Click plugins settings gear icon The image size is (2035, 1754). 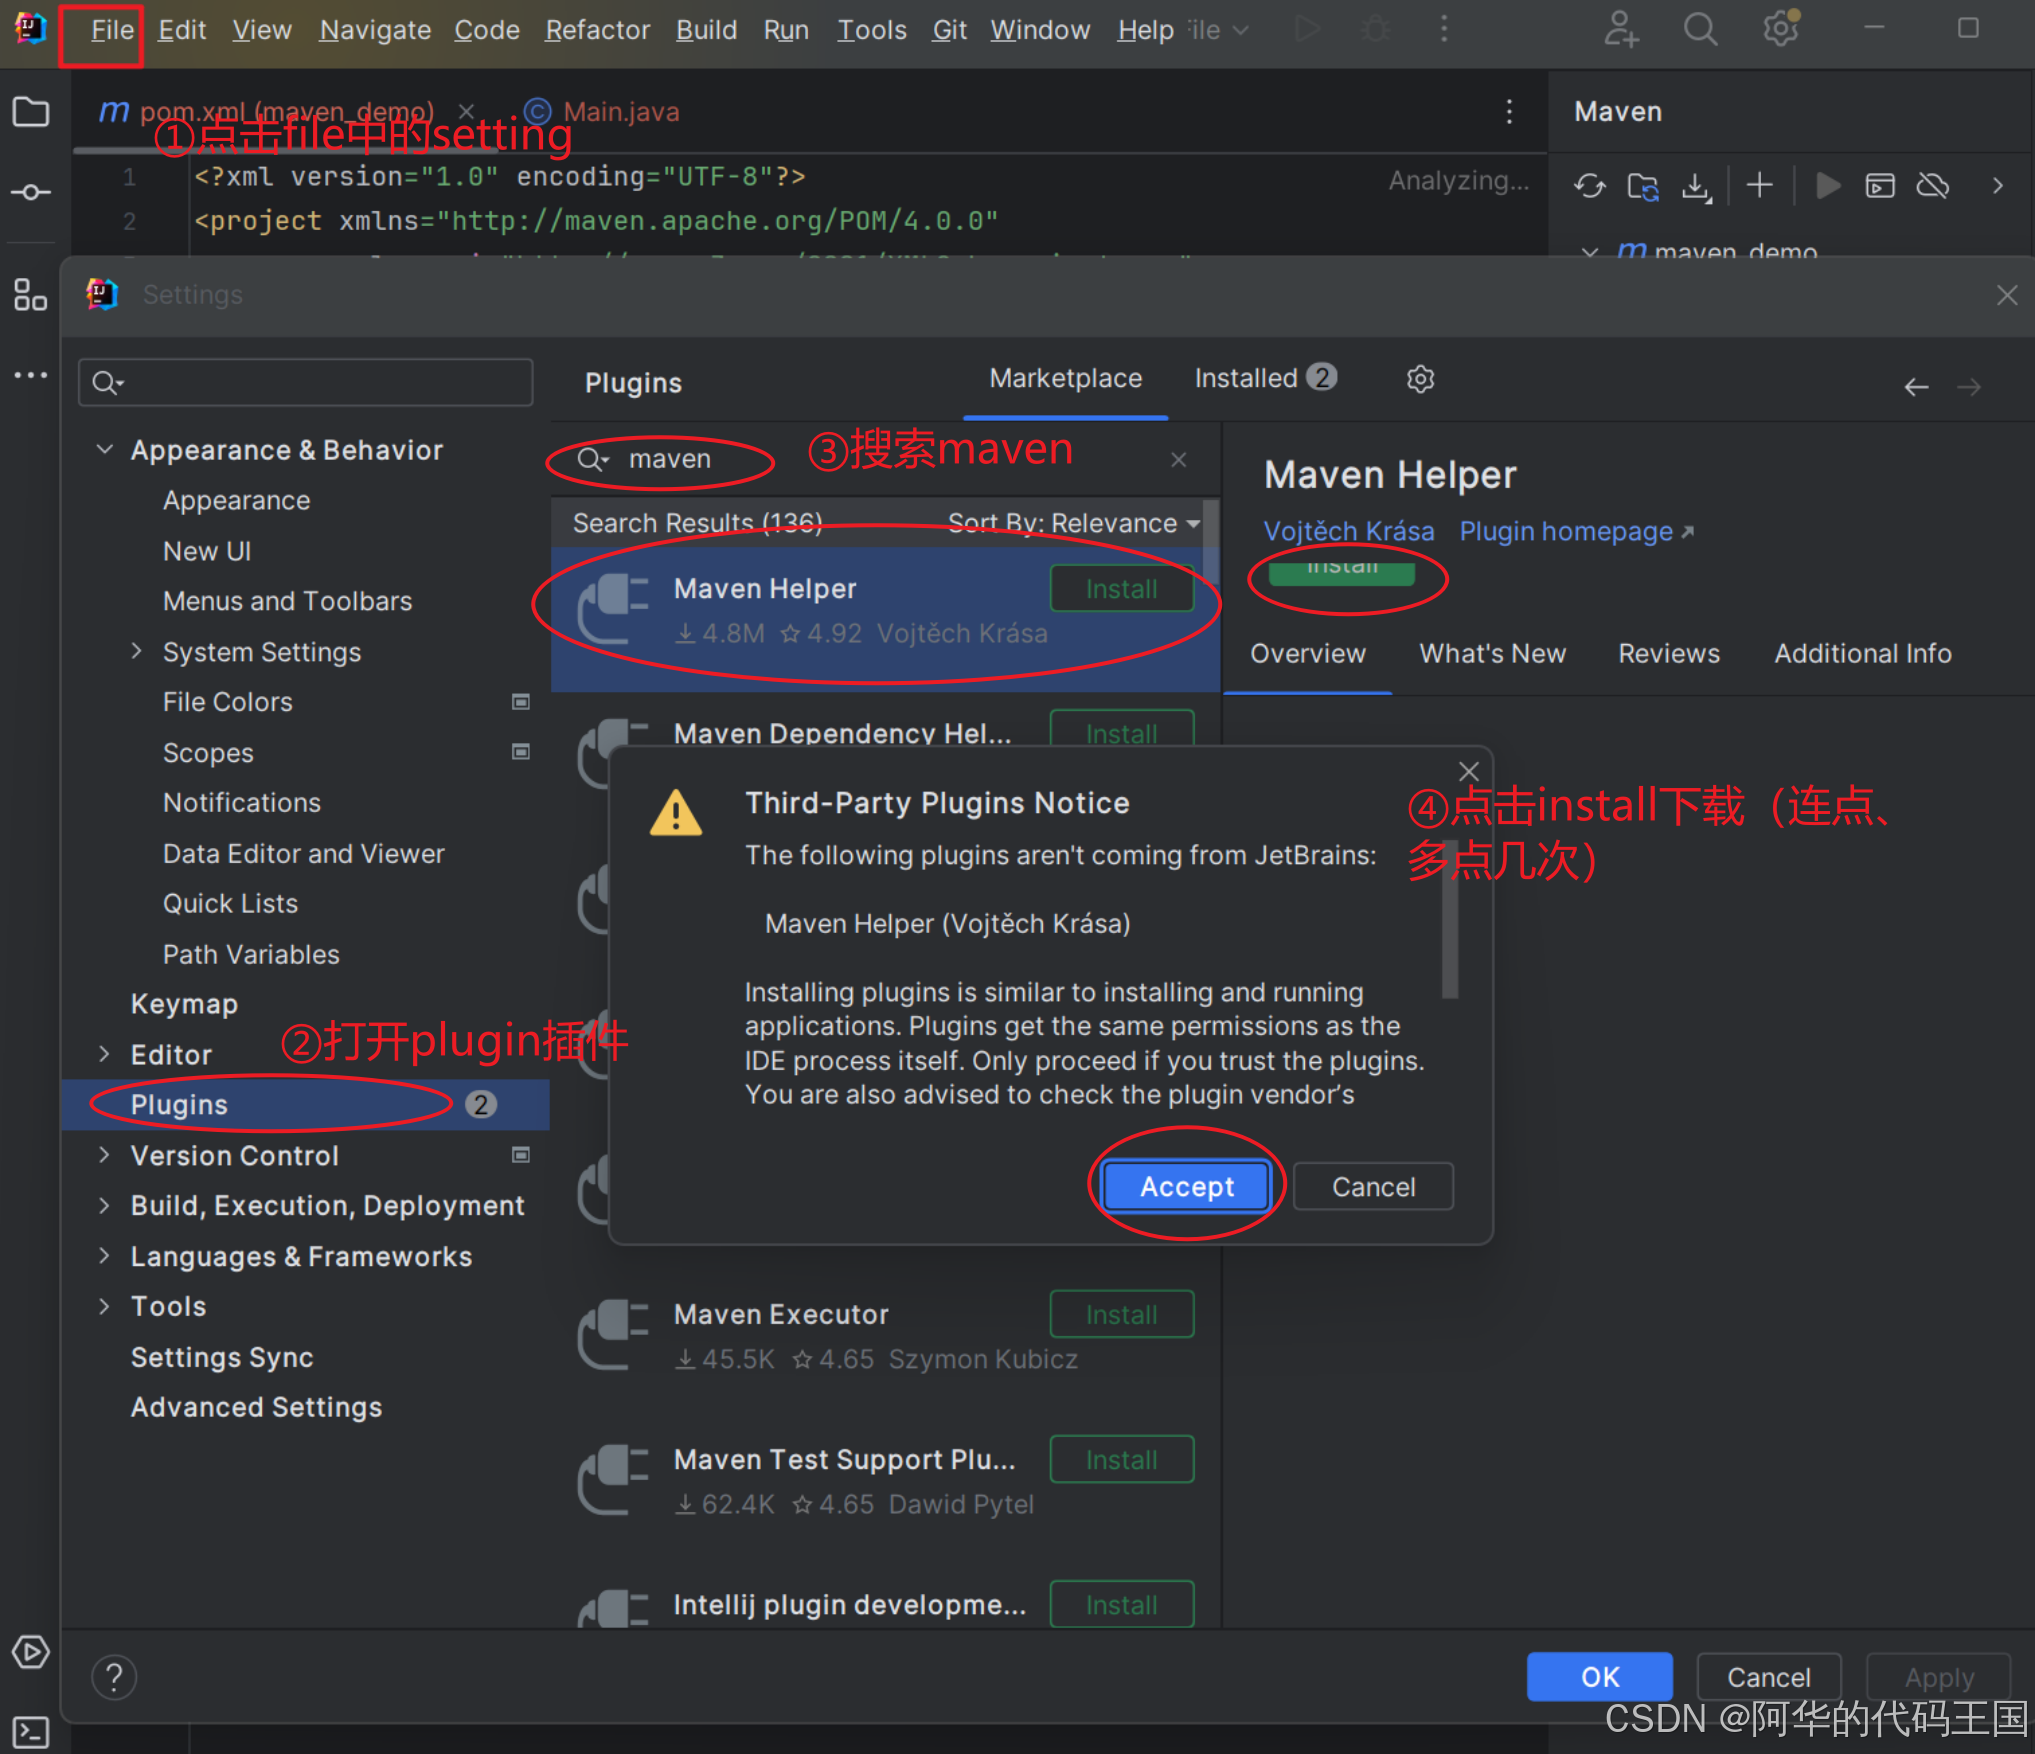point(1420,379)
